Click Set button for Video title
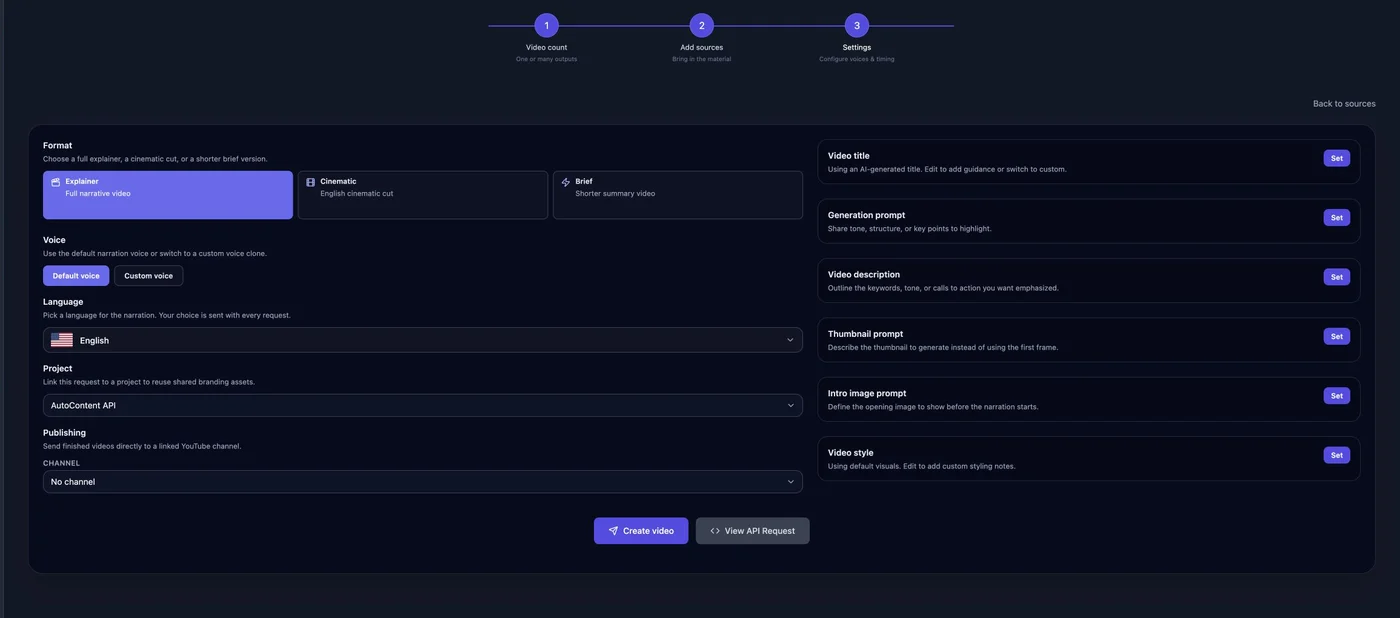Image resolution: width=1400 pixels, height=618 pixels. (x=1336, y=158)
